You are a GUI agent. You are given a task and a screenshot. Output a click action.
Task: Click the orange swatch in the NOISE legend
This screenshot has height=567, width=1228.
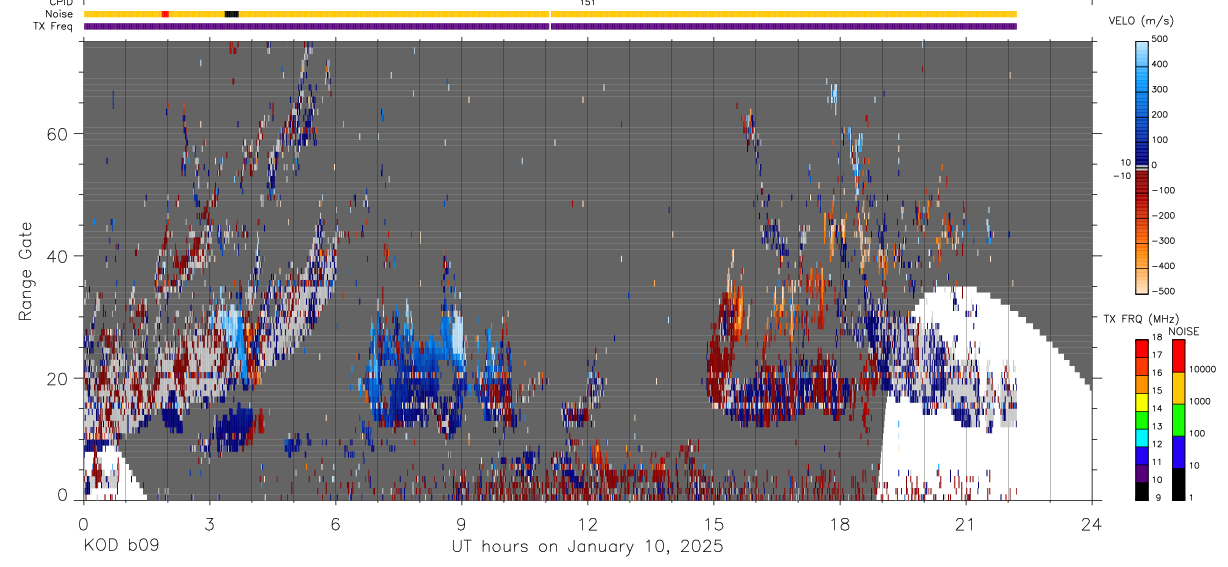1179,388
